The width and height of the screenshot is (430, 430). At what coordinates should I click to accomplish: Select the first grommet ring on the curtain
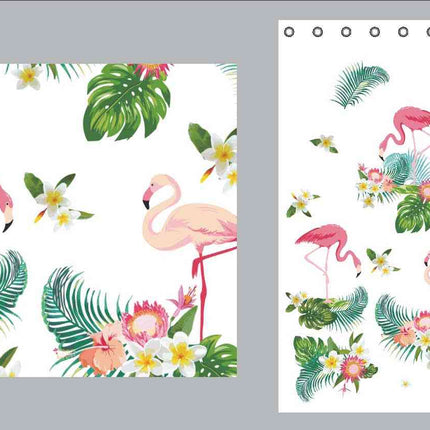(x=289, y=32)
